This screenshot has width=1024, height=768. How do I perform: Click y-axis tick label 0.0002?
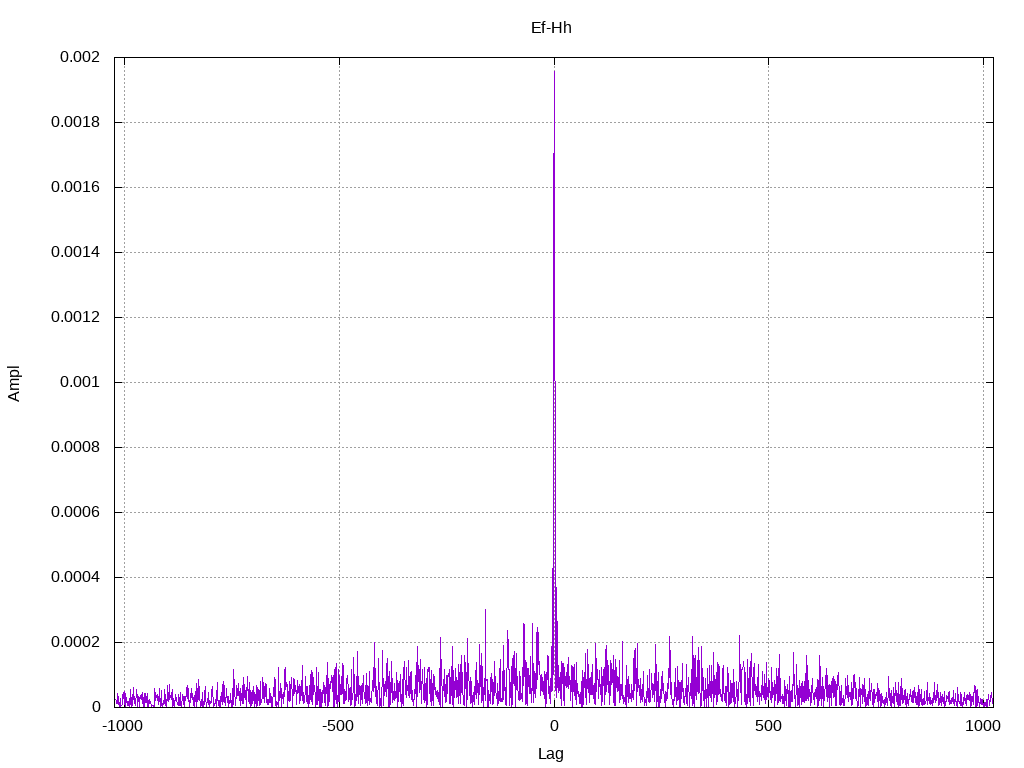click(x=75, y=642)
